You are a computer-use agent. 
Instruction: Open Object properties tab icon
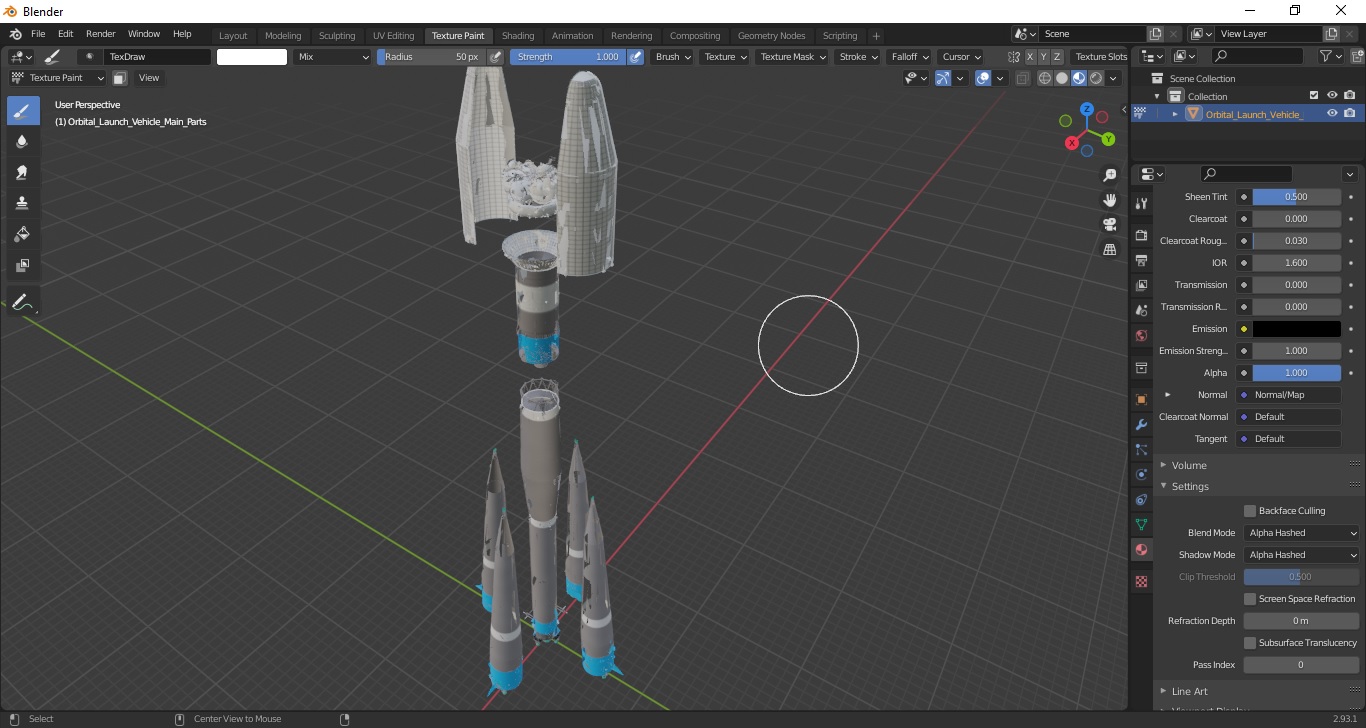click(x=1141, y=399)
